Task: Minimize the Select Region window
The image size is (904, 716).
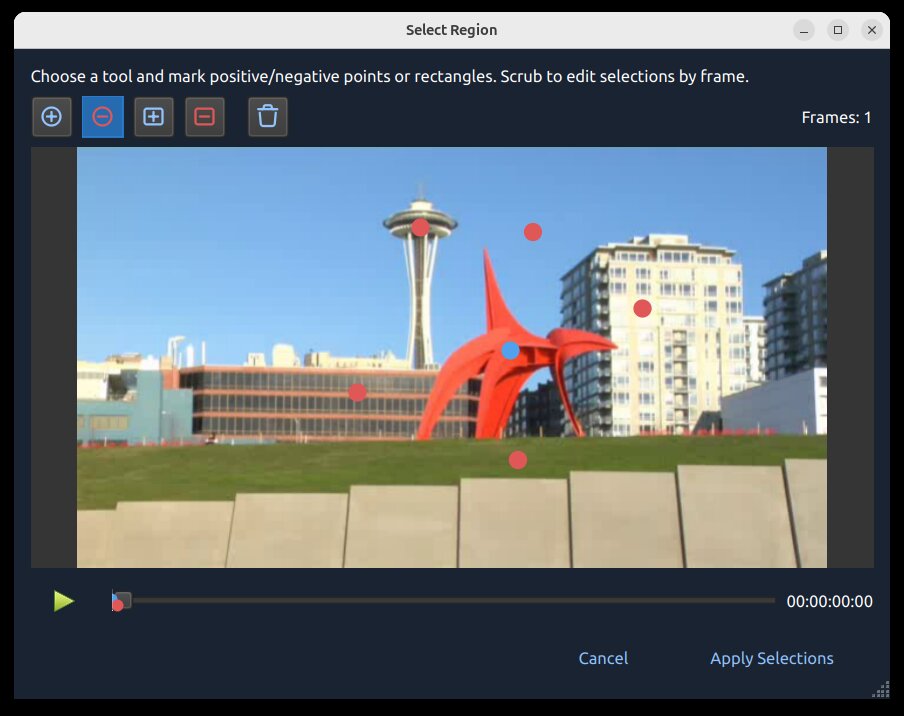Action: 804,30
